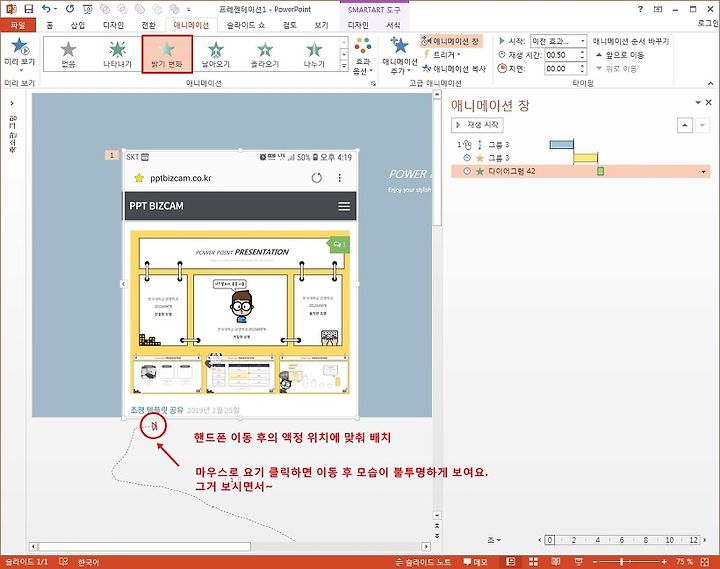Viewport: 720px width, 569px height.
Task: Click 로그인 sign in link
Action: [x=708, y=23]
